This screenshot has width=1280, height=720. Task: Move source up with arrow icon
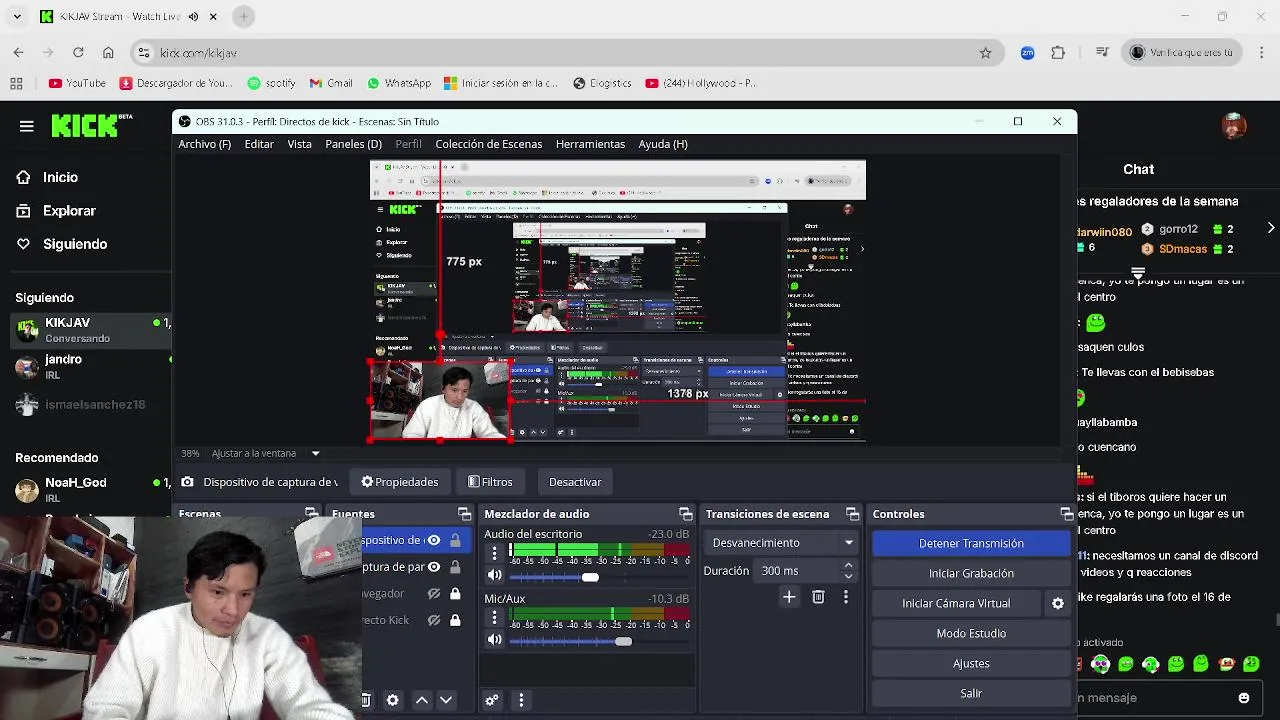pos(422,700)
